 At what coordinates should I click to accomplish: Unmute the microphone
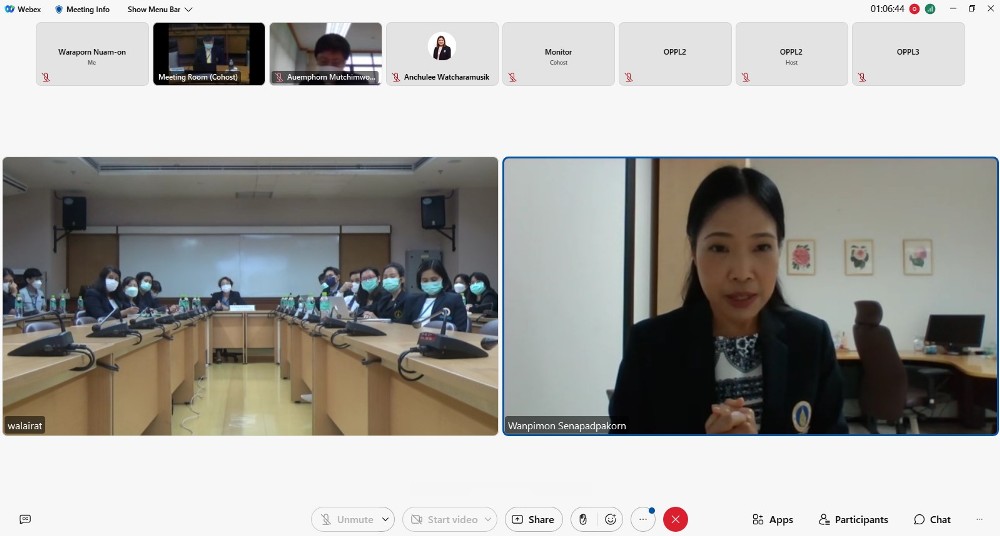[346, 520]
